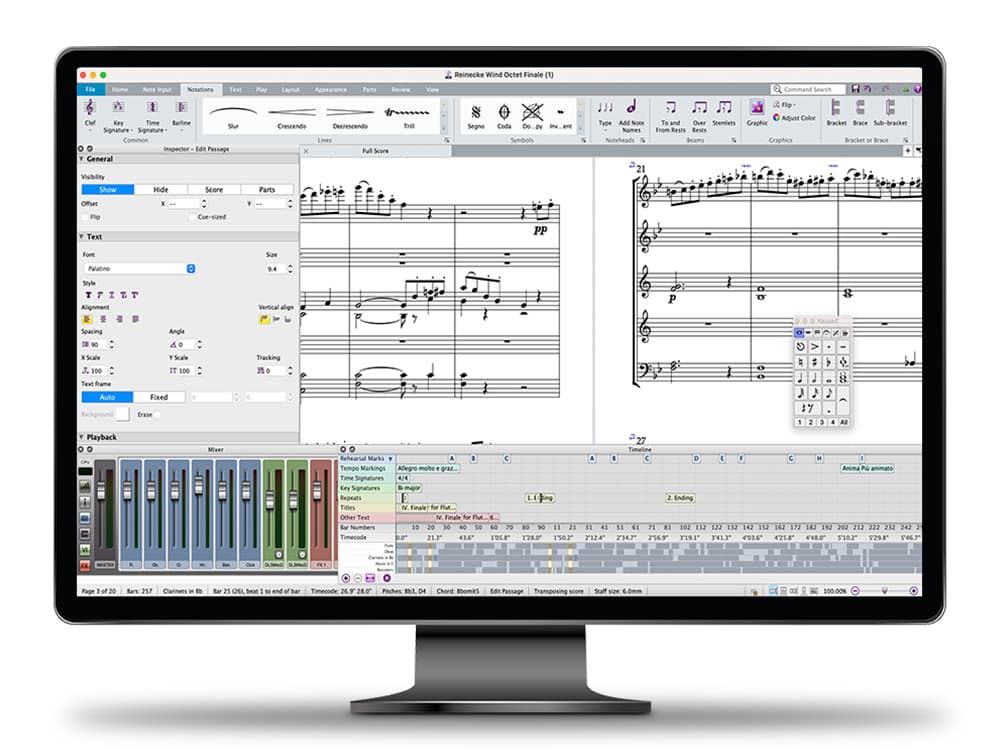Set Text frame to Fixed
The height and width of the screenshot is (750, 1000).
[x=159, y=397]
